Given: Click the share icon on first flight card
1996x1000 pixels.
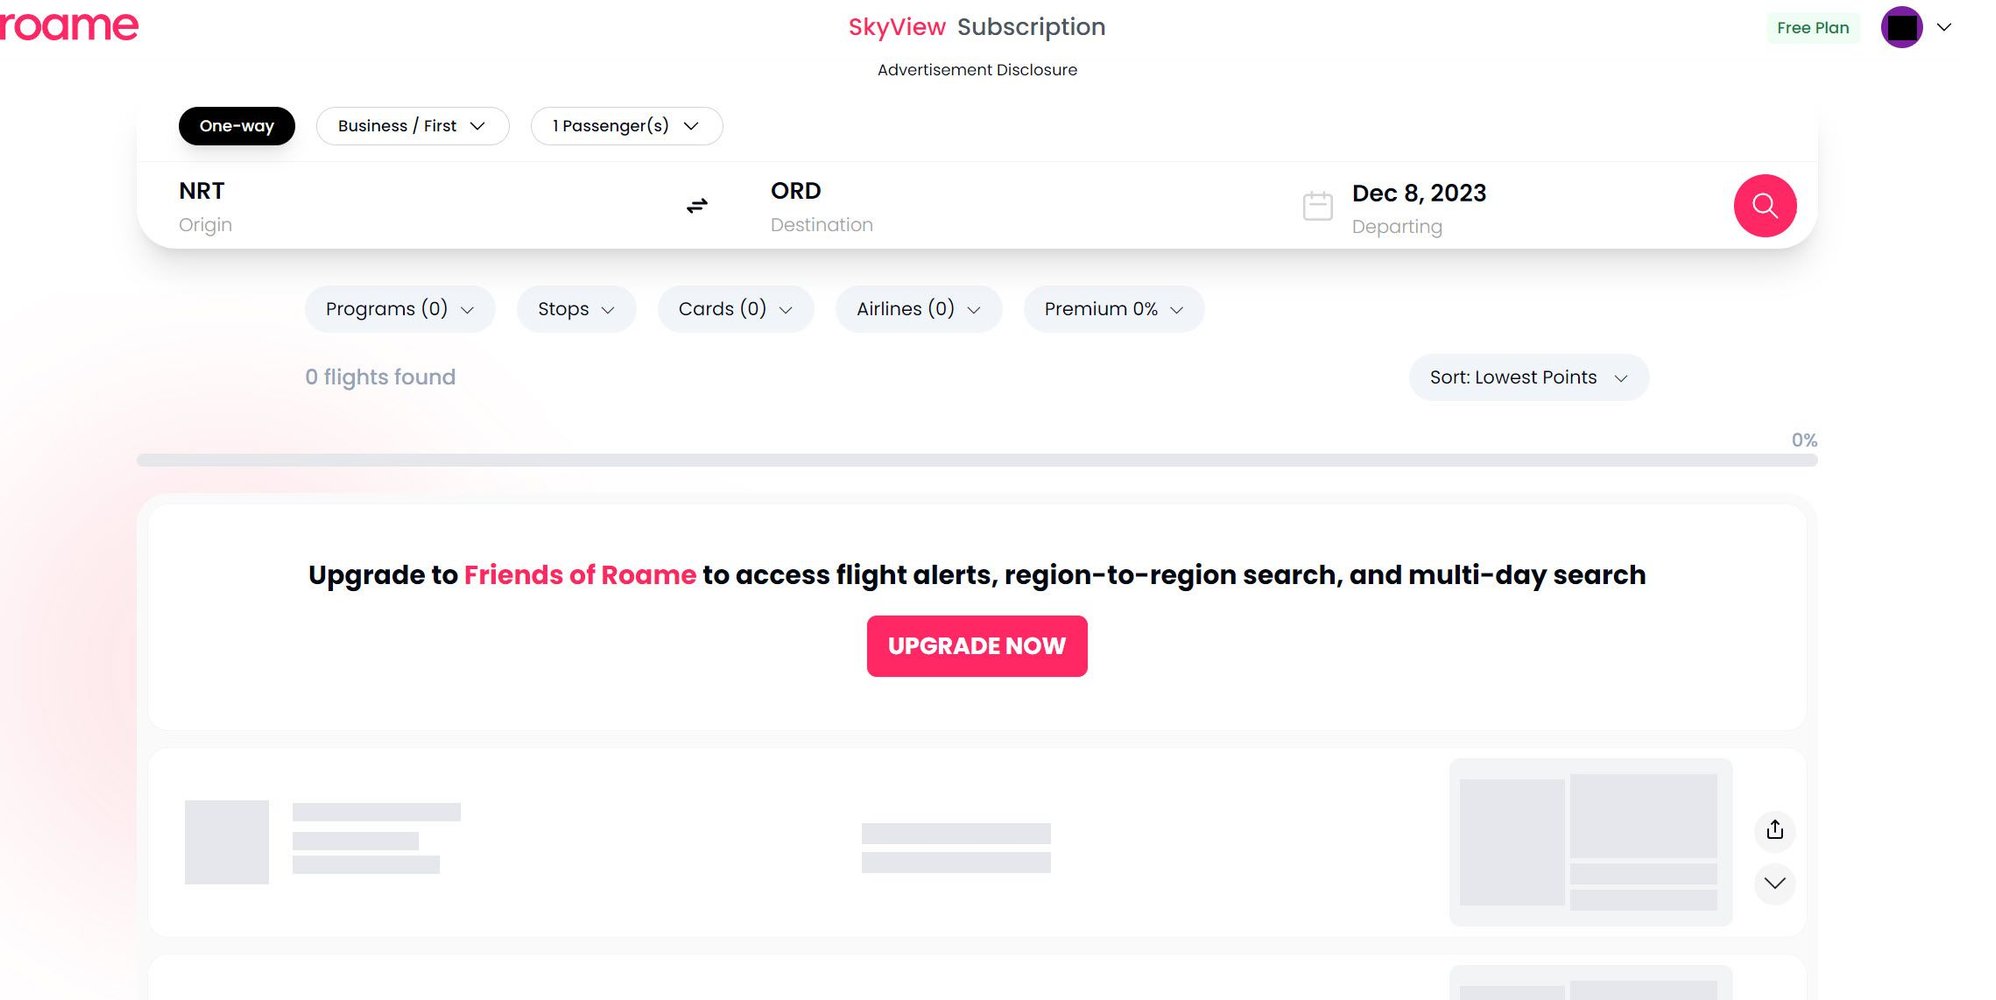Looking at the screenshot, I should click(1774, 830).
